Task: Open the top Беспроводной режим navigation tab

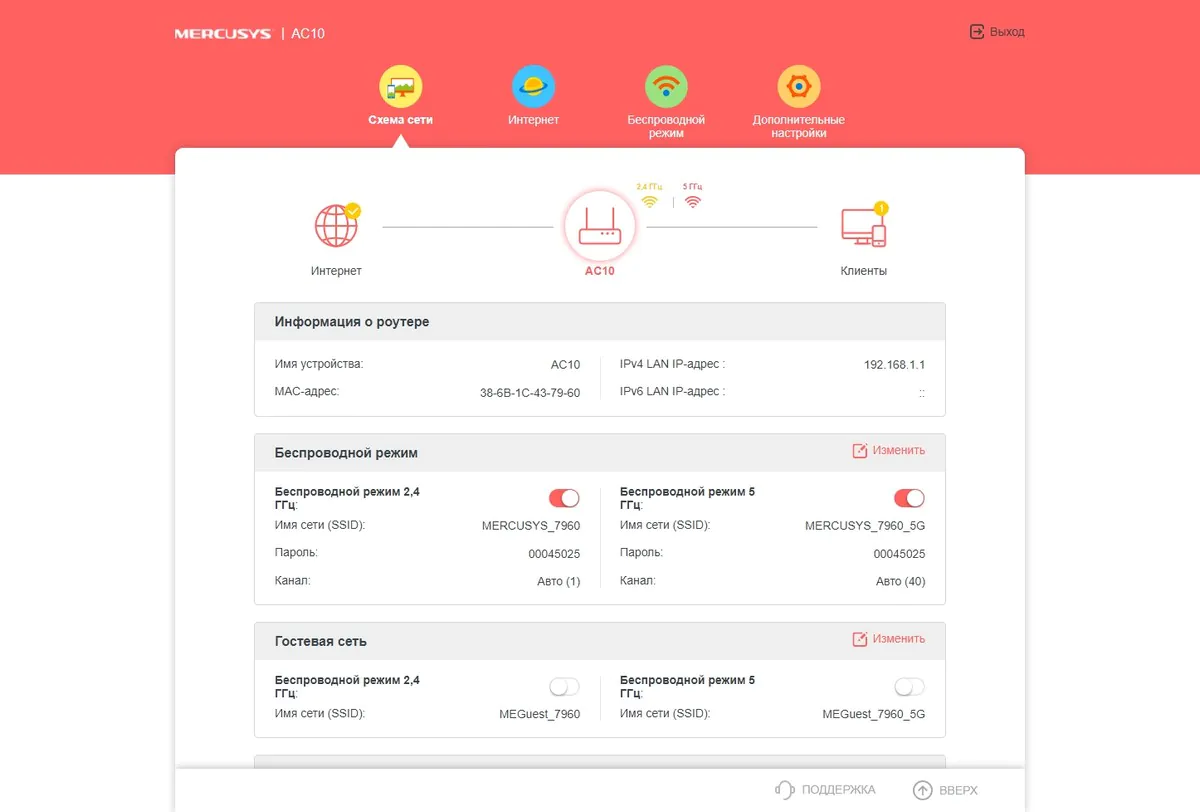Action: [666, 103]
